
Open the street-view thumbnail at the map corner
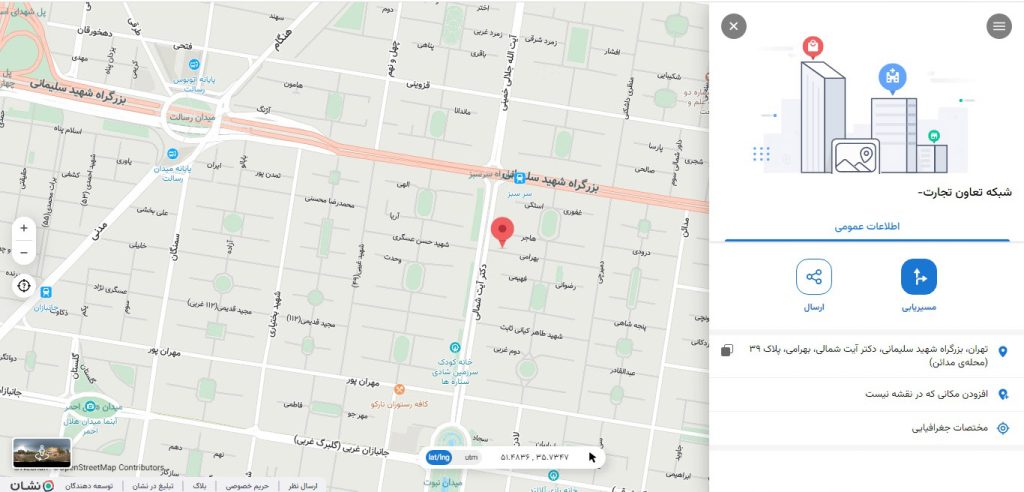pyautogui.click(x=42, y=452)
